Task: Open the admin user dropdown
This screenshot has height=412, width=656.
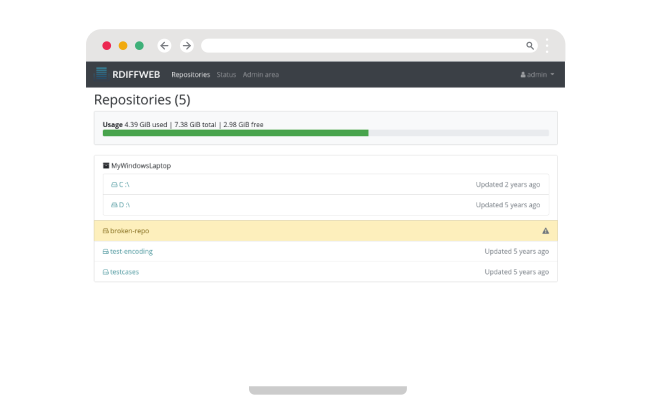Action: pos(537,75)
